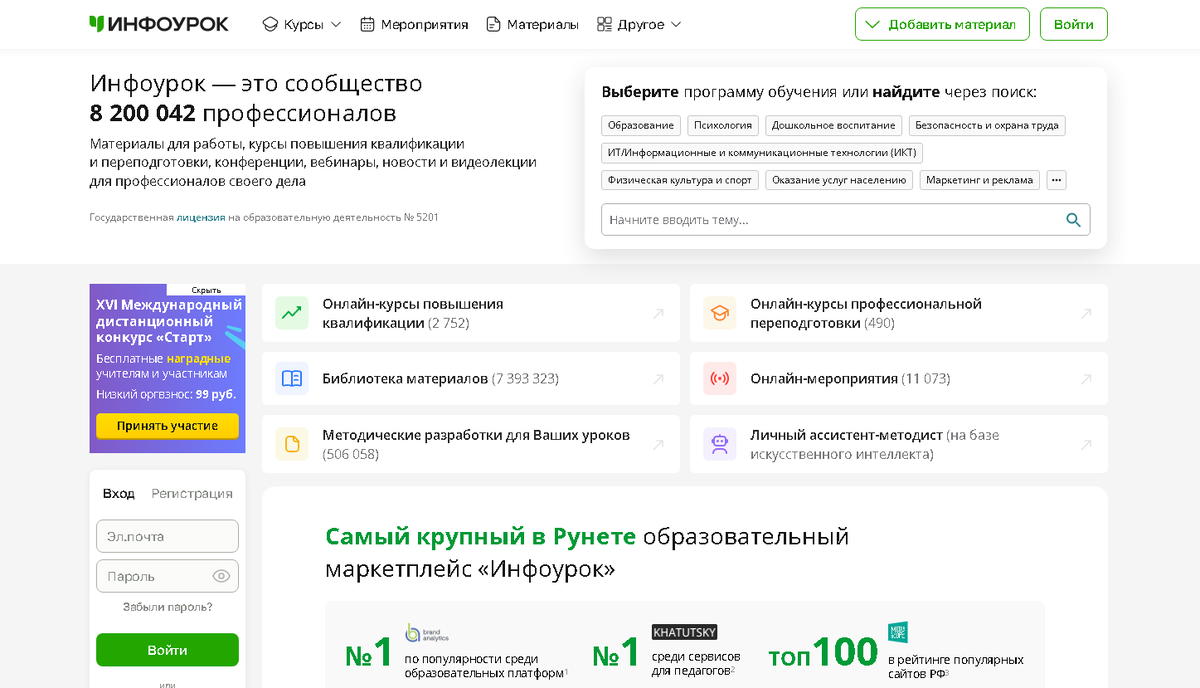
Task: Click the Войти button in the header
Action: pos(1074,24)
